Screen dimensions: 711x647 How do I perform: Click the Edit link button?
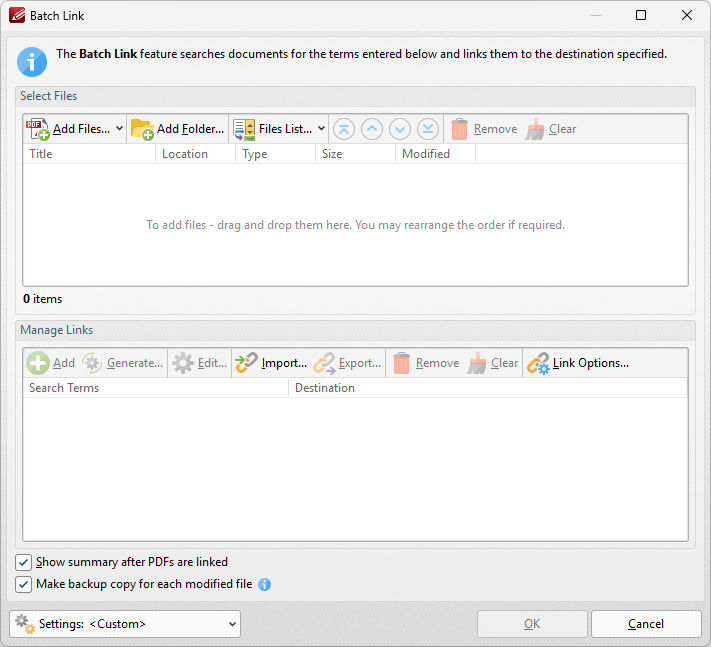(200, 363)
